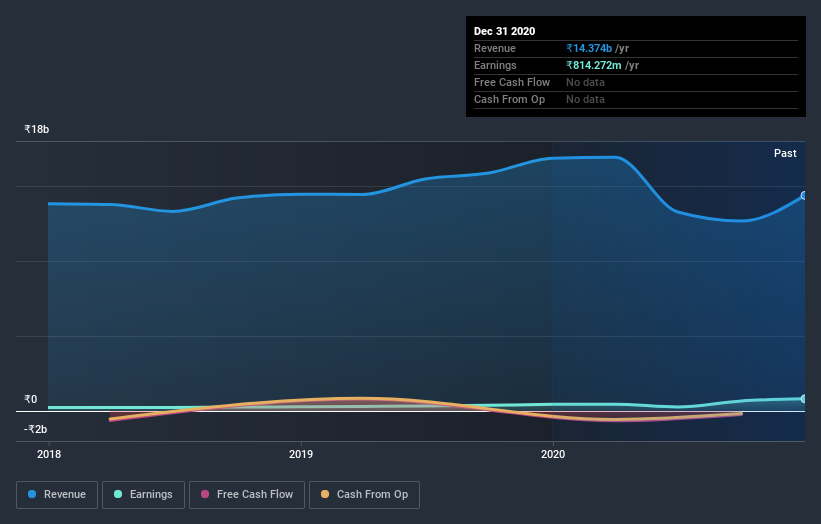This screenshot has width=821, height=524.
Task: Click the Earnings data point at chart end
Action: click(x=804, y=399)
